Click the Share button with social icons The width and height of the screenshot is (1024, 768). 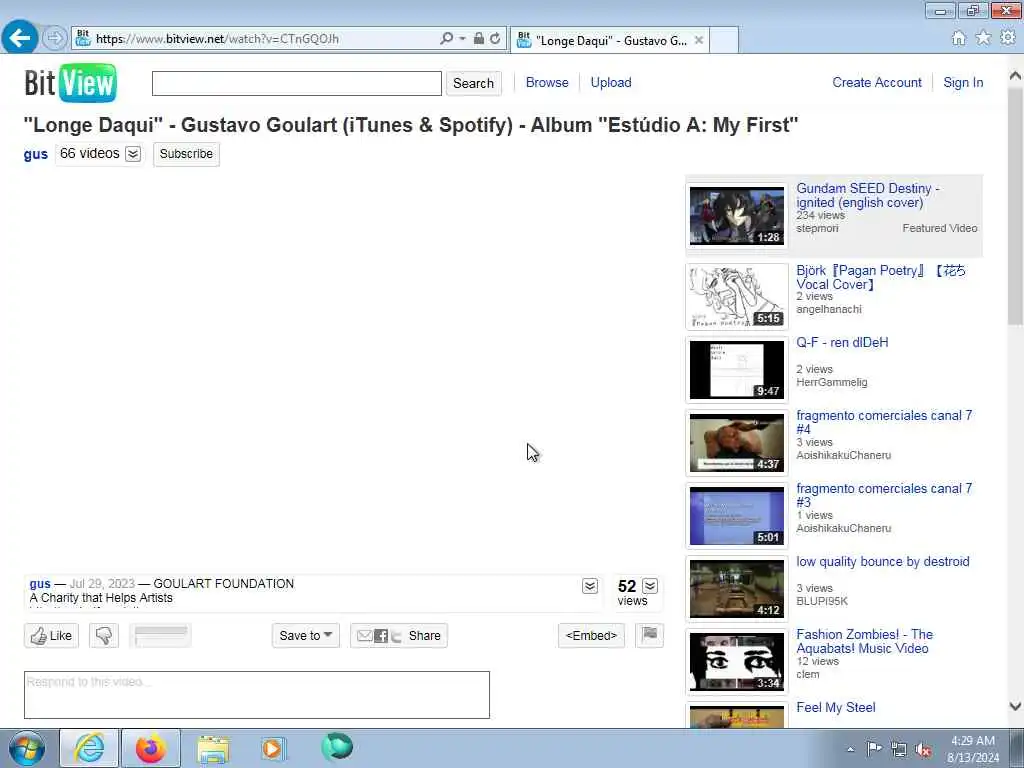(398, 635)
